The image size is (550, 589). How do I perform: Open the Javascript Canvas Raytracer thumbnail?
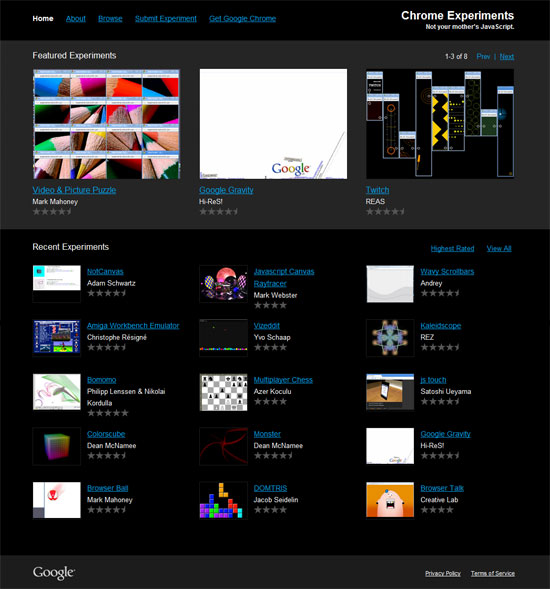(x=224, y=284)
